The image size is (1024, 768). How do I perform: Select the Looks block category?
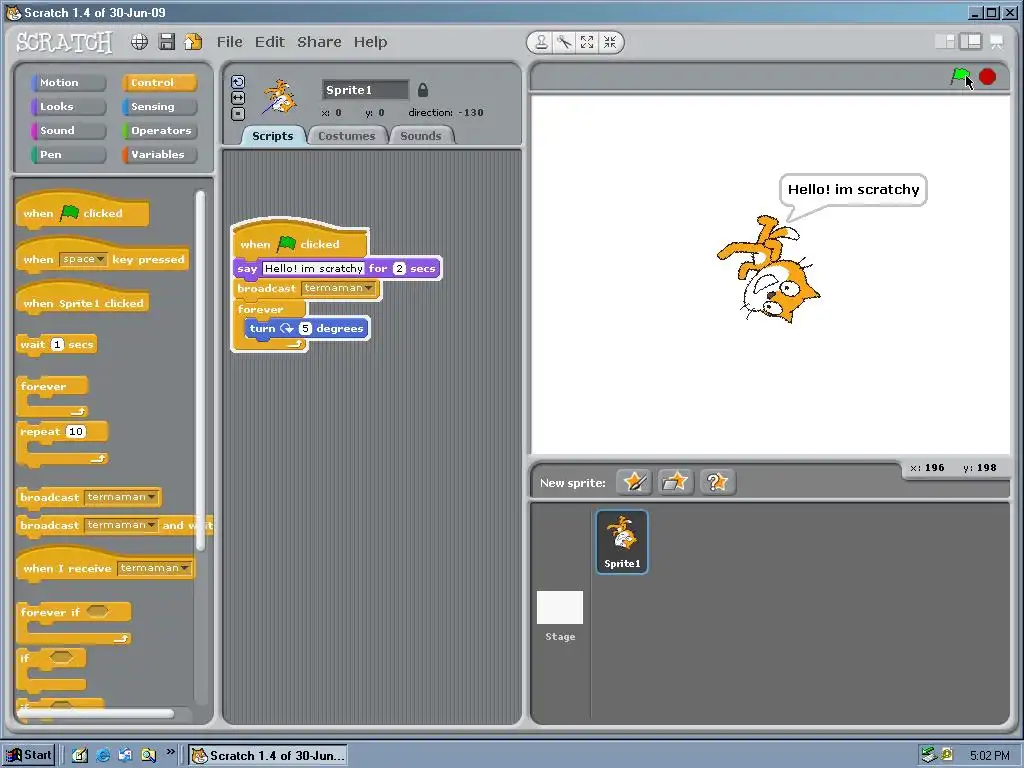68,106
